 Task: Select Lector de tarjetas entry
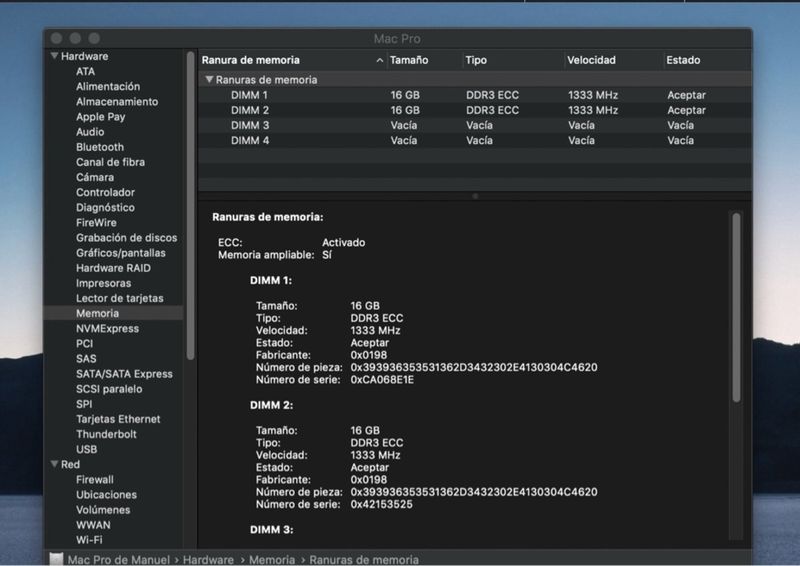point(119,298)
